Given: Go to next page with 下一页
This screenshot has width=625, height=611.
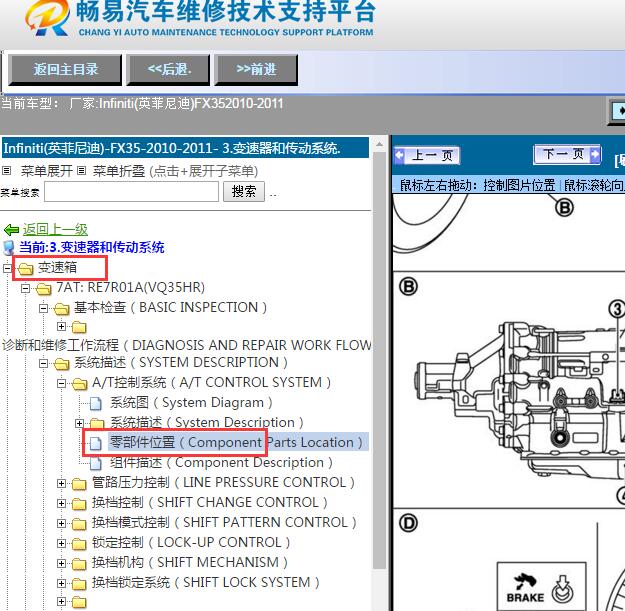Looking at the screenshot, I should [567, 154].
